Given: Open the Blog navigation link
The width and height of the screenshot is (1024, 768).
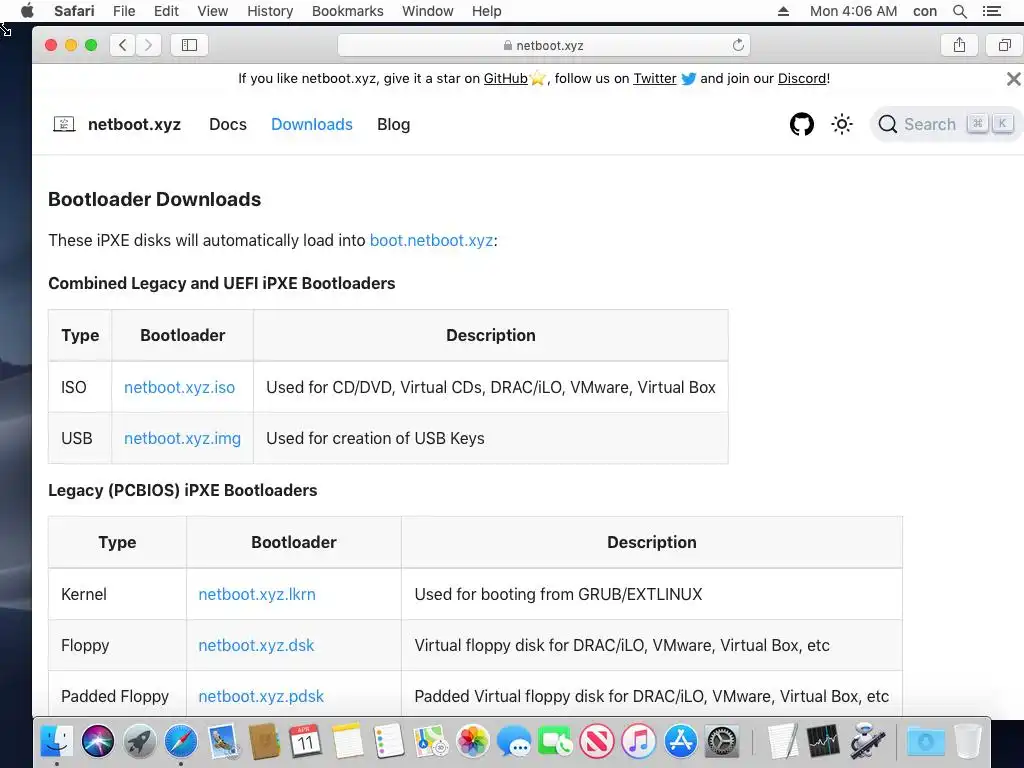Looking at the screenshot, I should [x=393, y=124].
